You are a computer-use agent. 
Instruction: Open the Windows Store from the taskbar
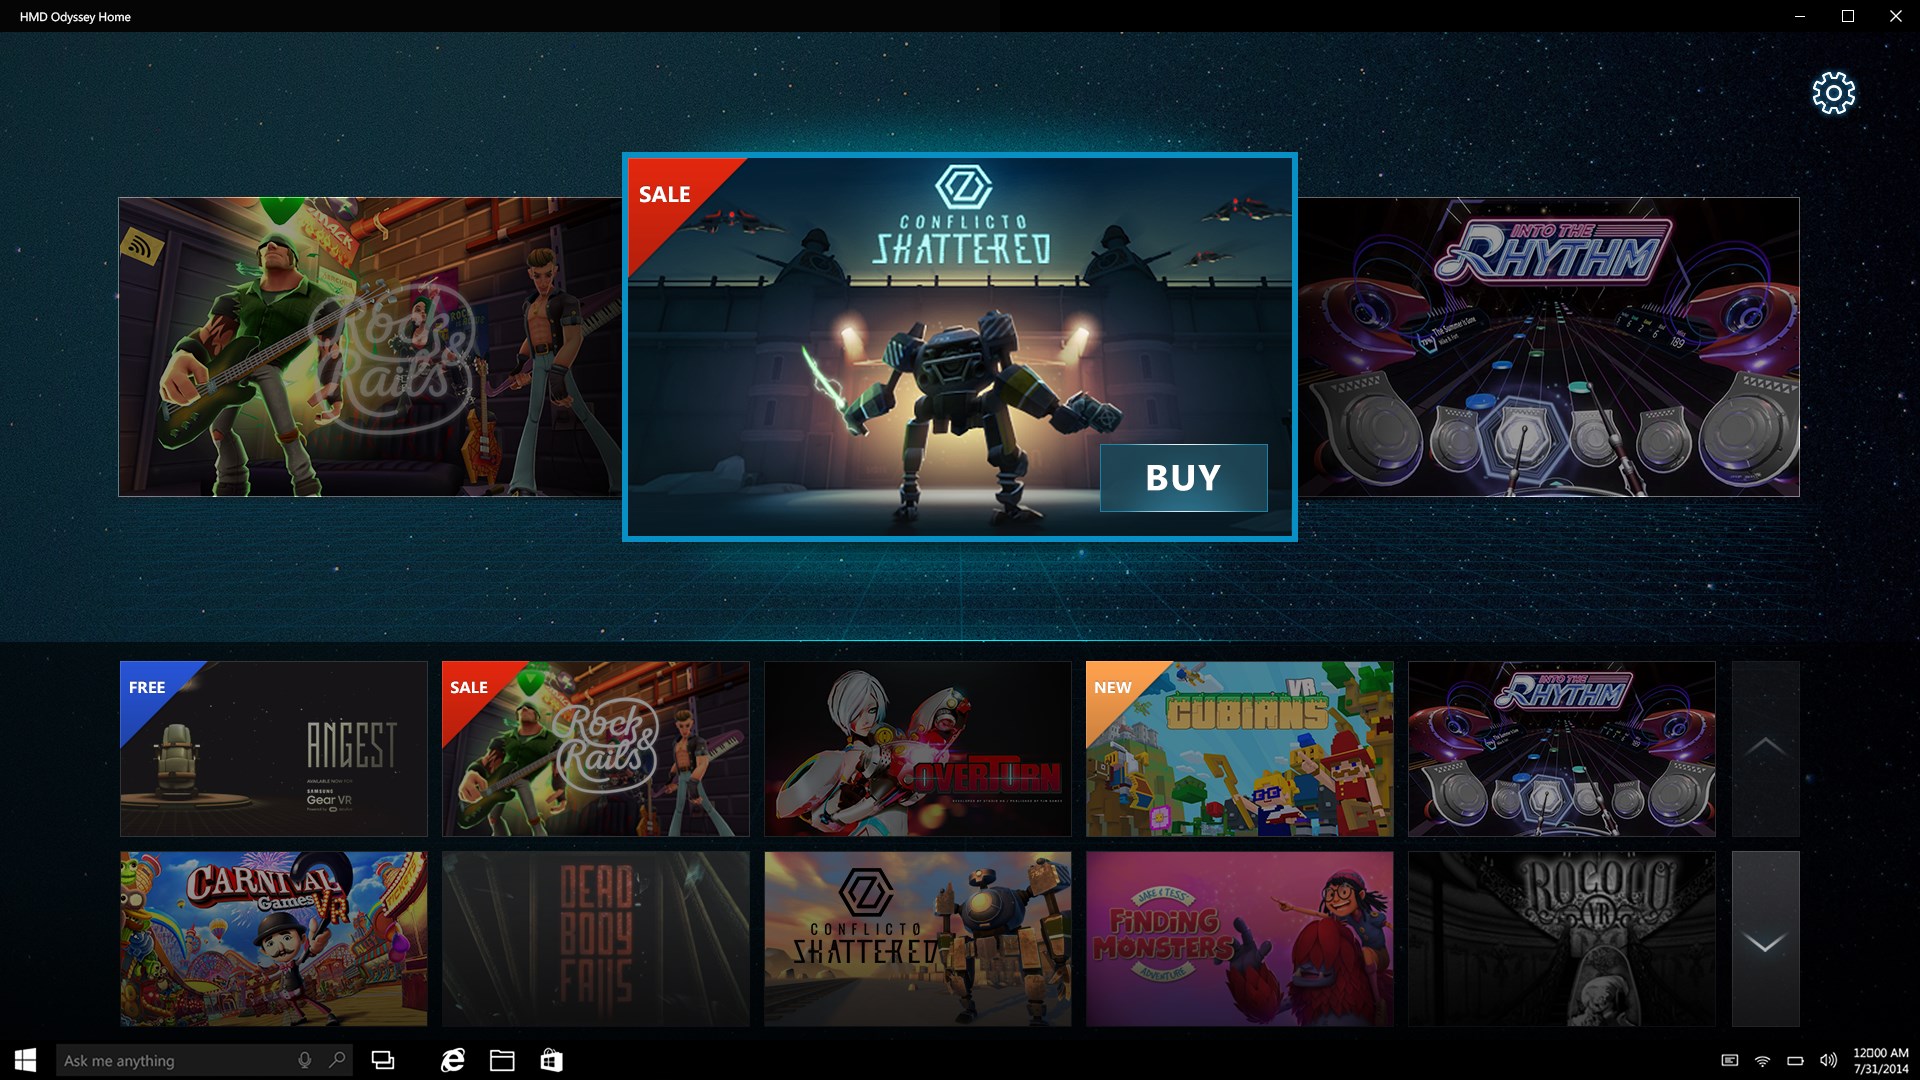tap(551, 1060)
